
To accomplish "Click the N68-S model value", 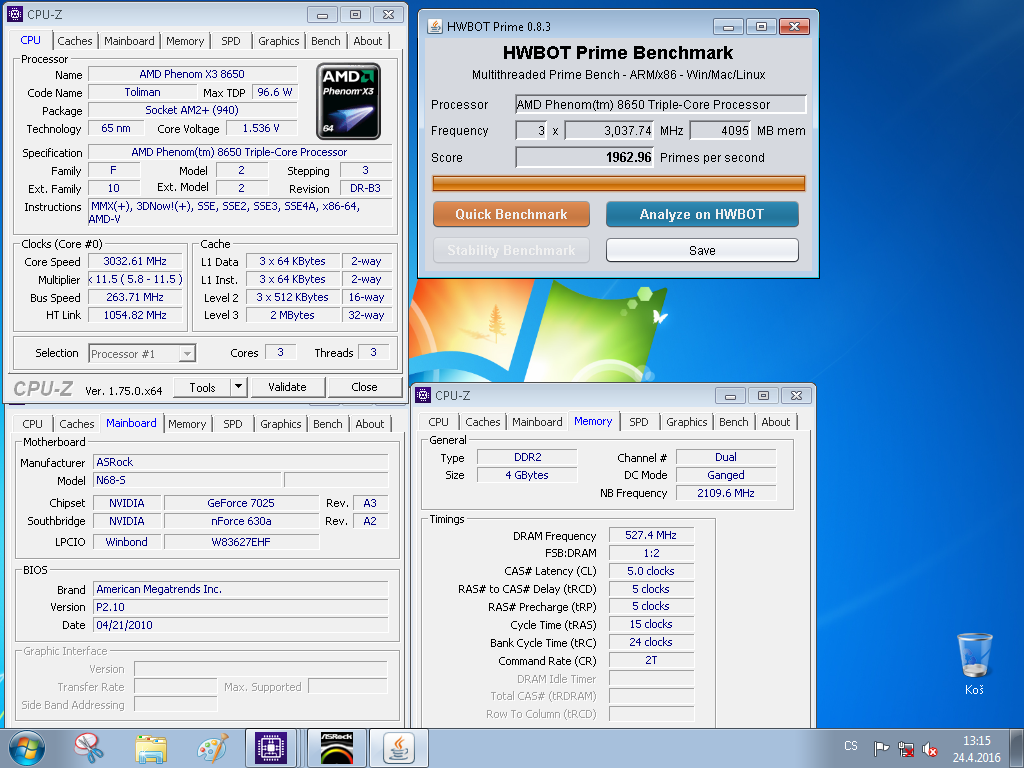I will point(187,480).
